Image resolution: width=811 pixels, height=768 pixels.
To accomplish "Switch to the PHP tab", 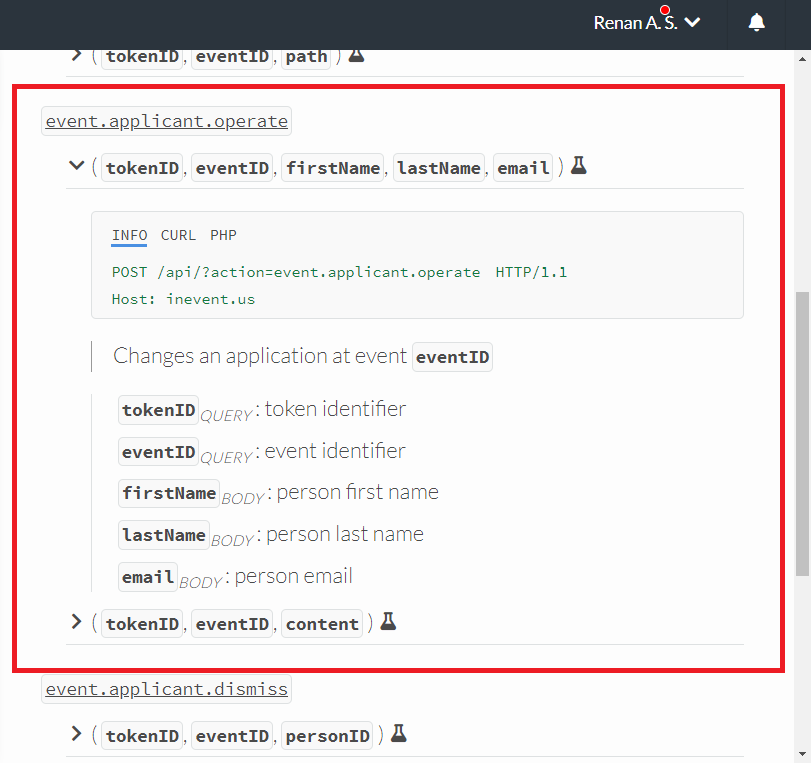I will (223, 235).
